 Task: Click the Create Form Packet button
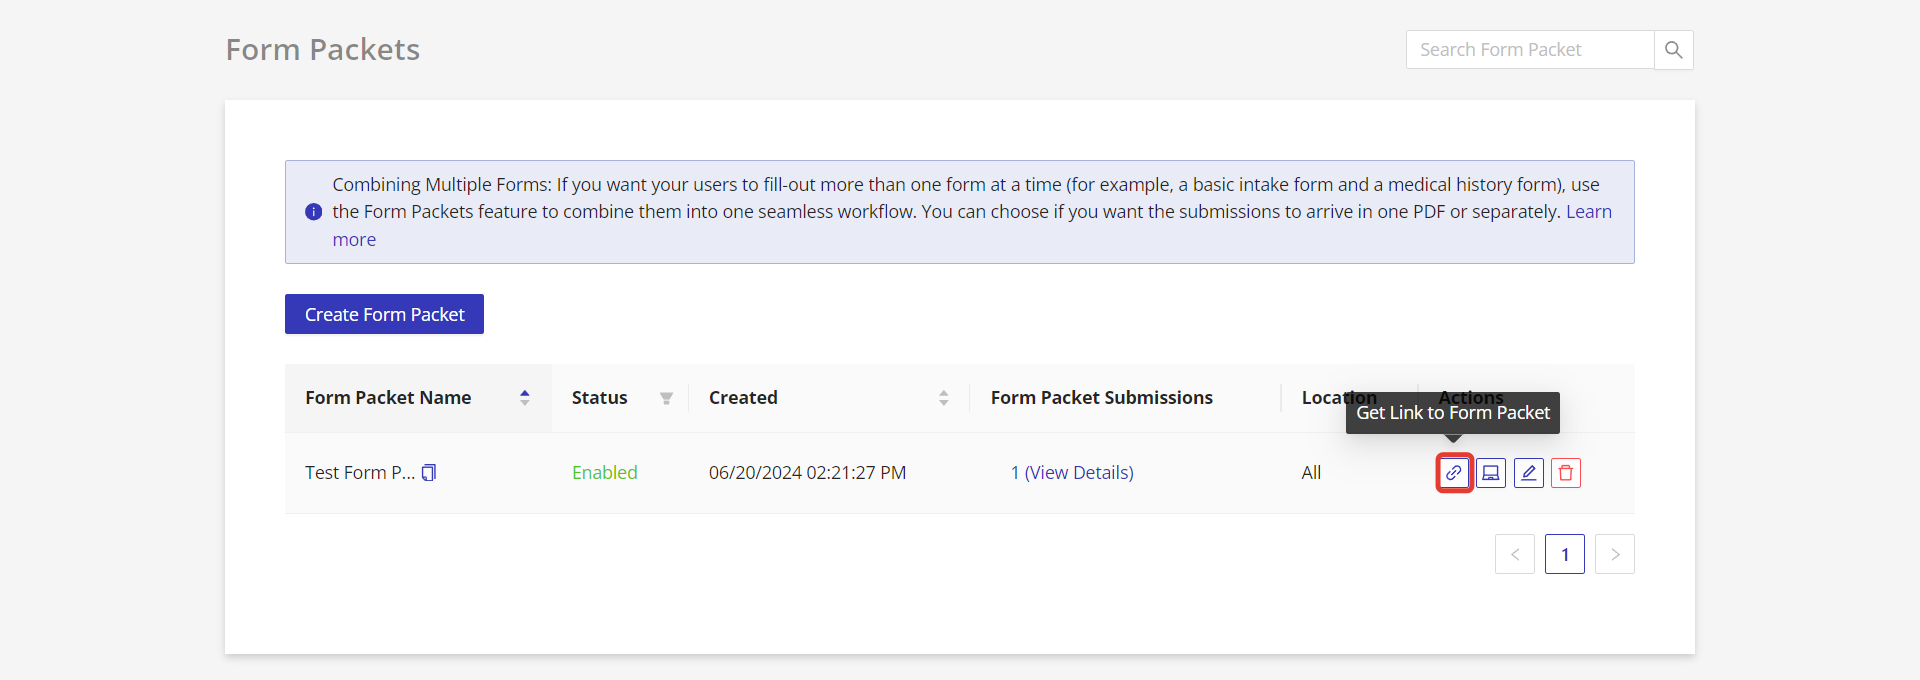pyautogui.click(x=384, y=314)
